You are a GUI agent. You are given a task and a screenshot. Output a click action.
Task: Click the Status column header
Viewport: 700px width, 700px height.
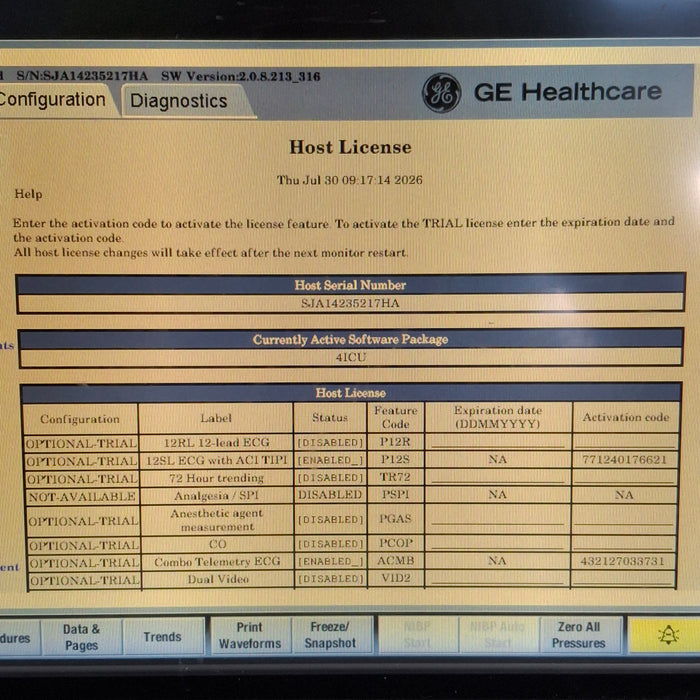pos(330,417)
